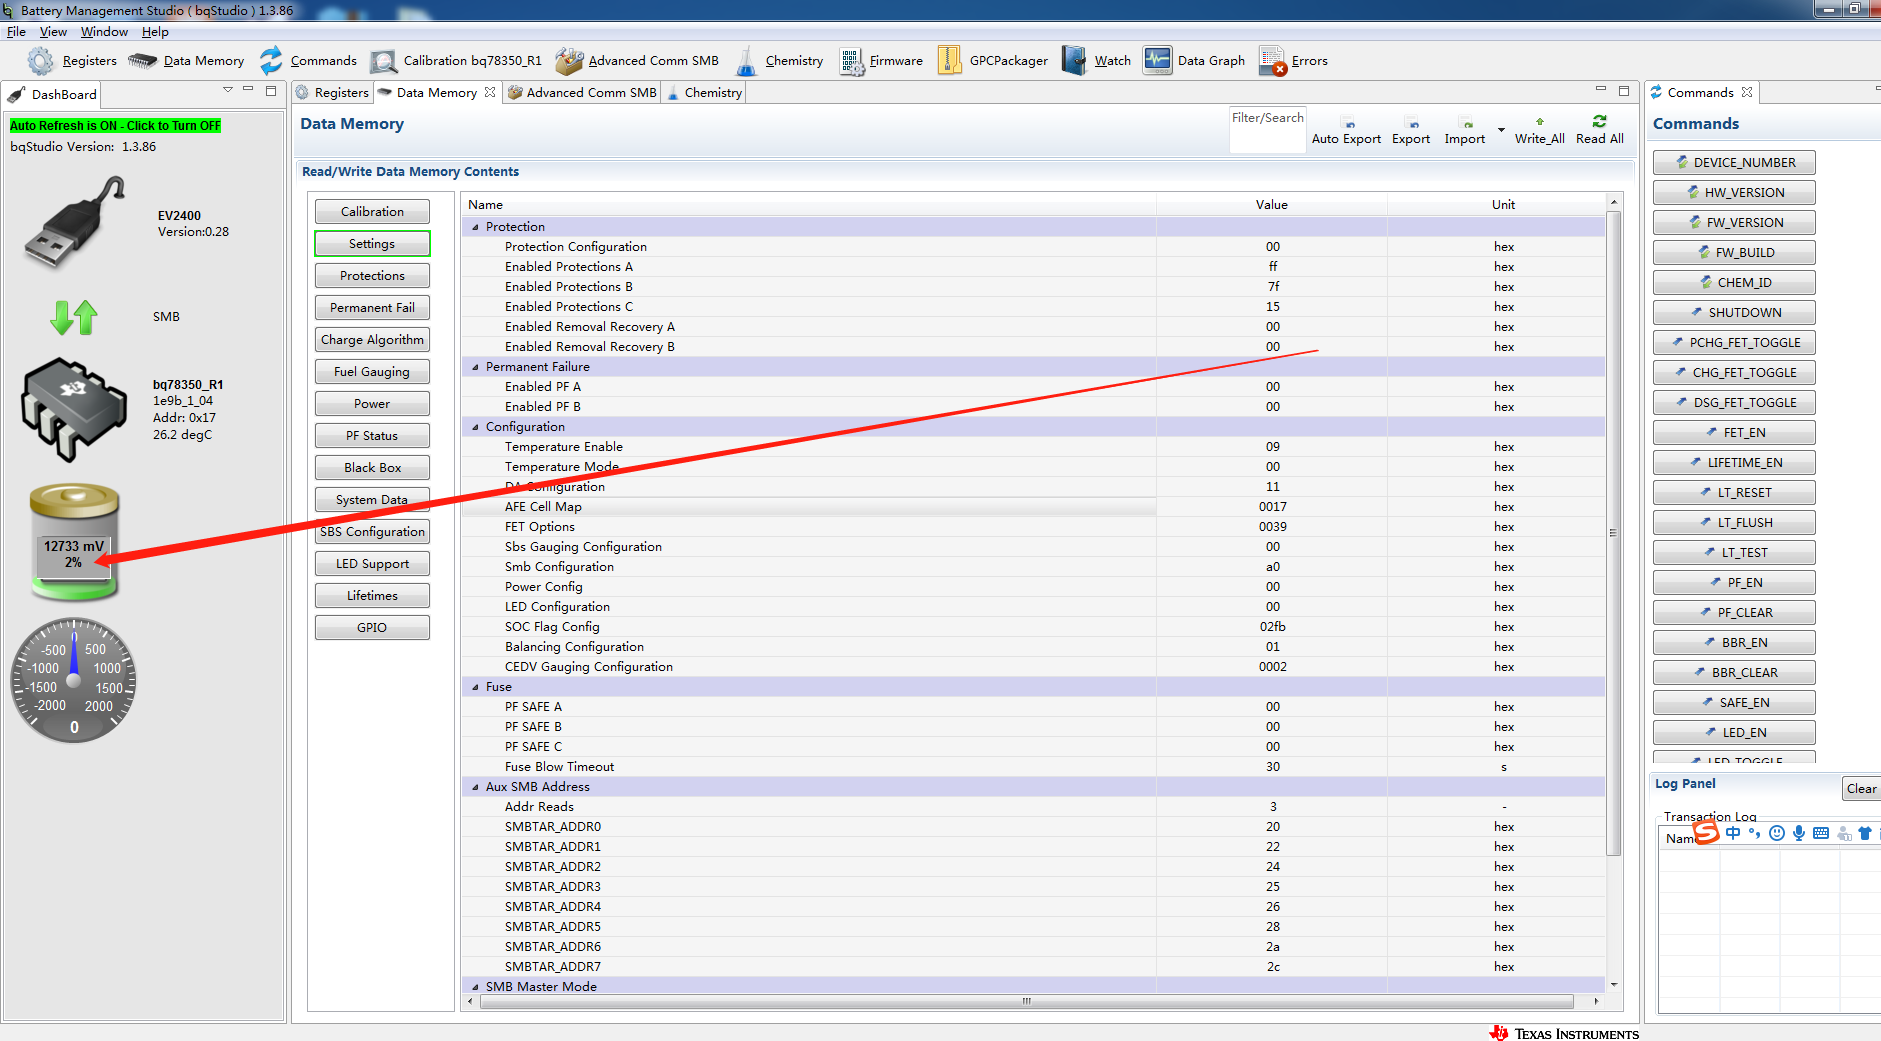1881x1041 pixels.
Task: Select the SOC Flag Config value 02fb
Action: (x=1272, y=627)
